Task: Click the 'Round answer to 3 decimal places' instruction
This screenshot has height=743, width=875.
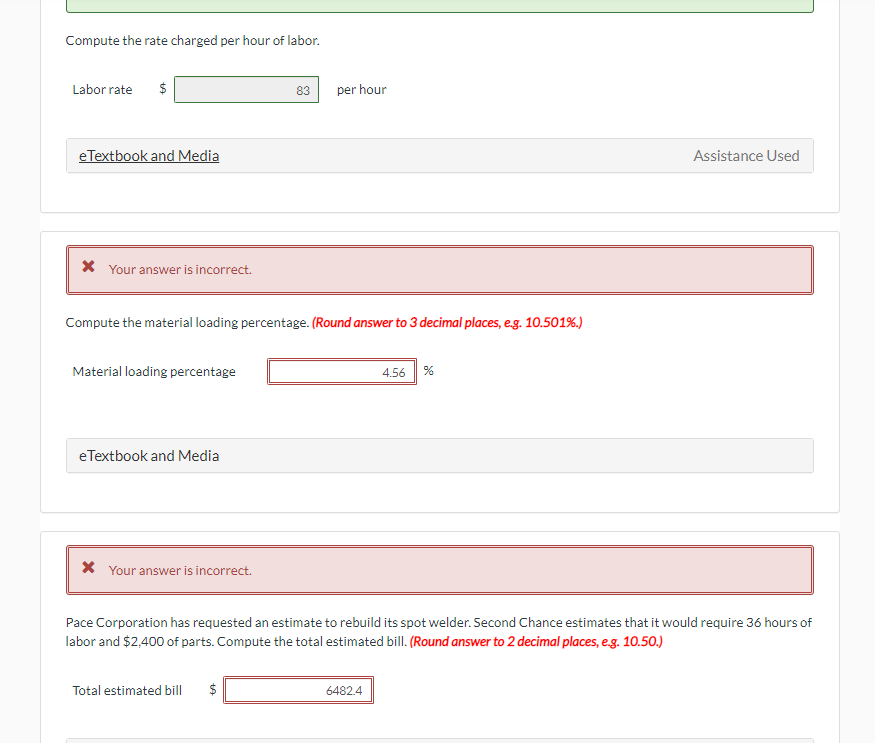Action: tap(447, 323)
